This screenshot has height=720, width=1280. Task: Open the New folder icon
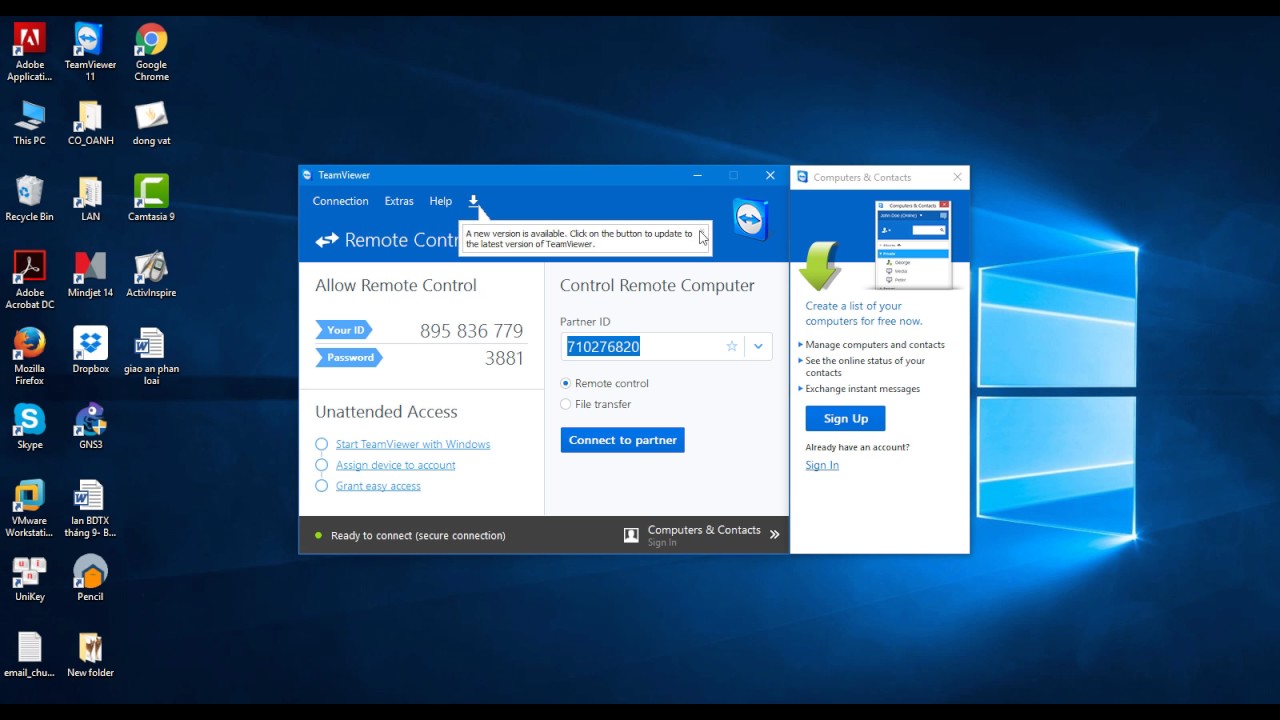point(90,655)
